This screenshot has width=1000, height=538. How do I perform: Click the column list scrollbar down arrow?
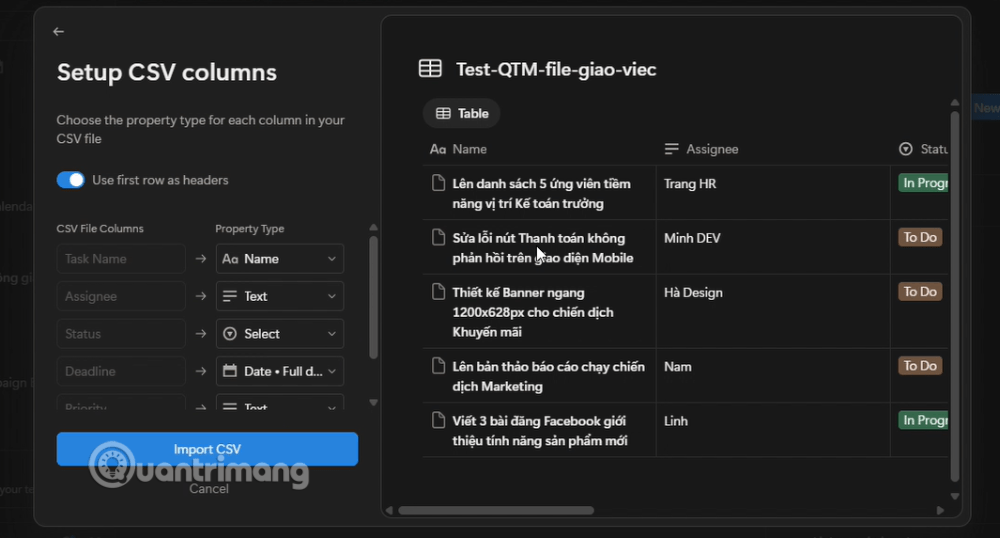(374, 402)
